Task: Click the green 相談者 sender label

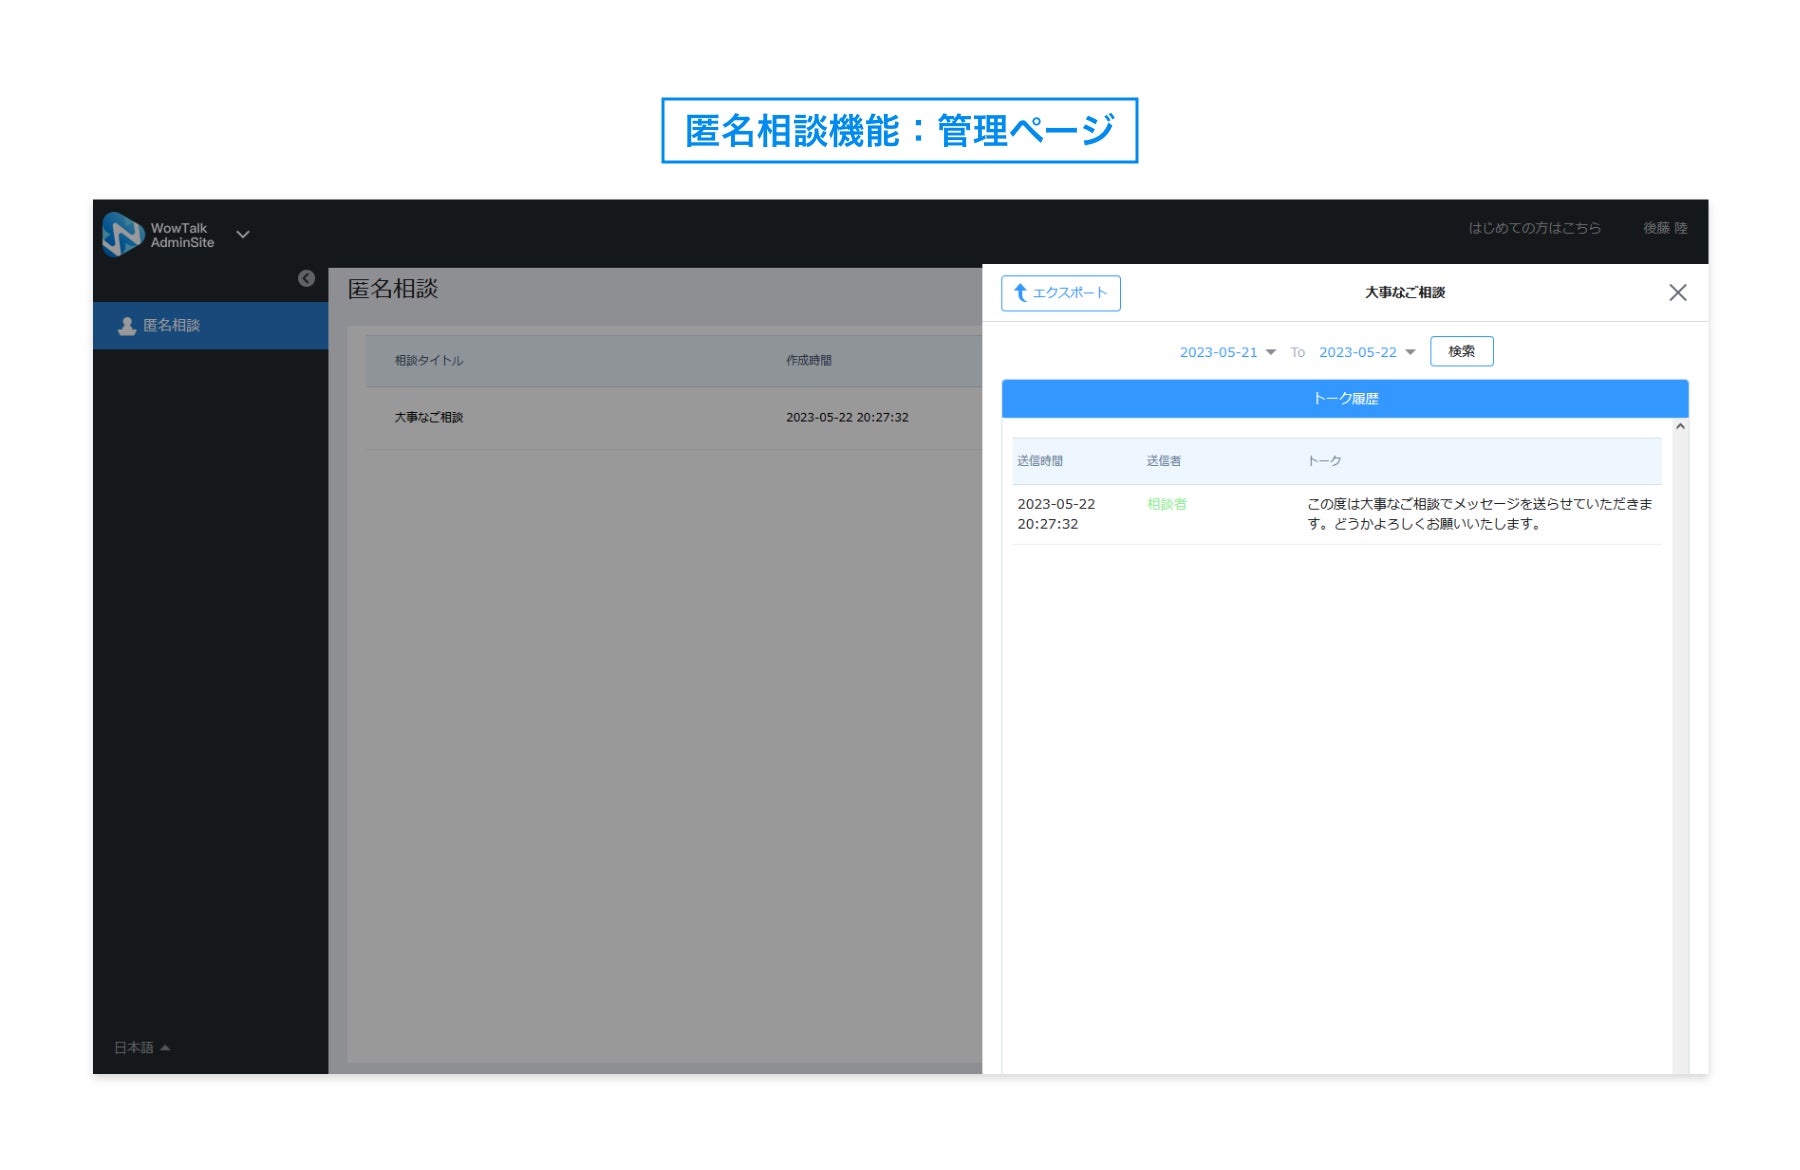Action: pyautogui.click(x=1166, y=504)
